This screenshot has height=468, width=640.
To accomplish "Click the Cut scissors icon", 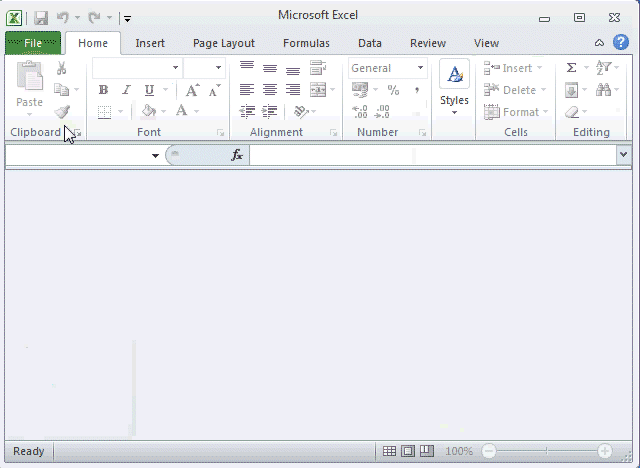I will point(62,68).
